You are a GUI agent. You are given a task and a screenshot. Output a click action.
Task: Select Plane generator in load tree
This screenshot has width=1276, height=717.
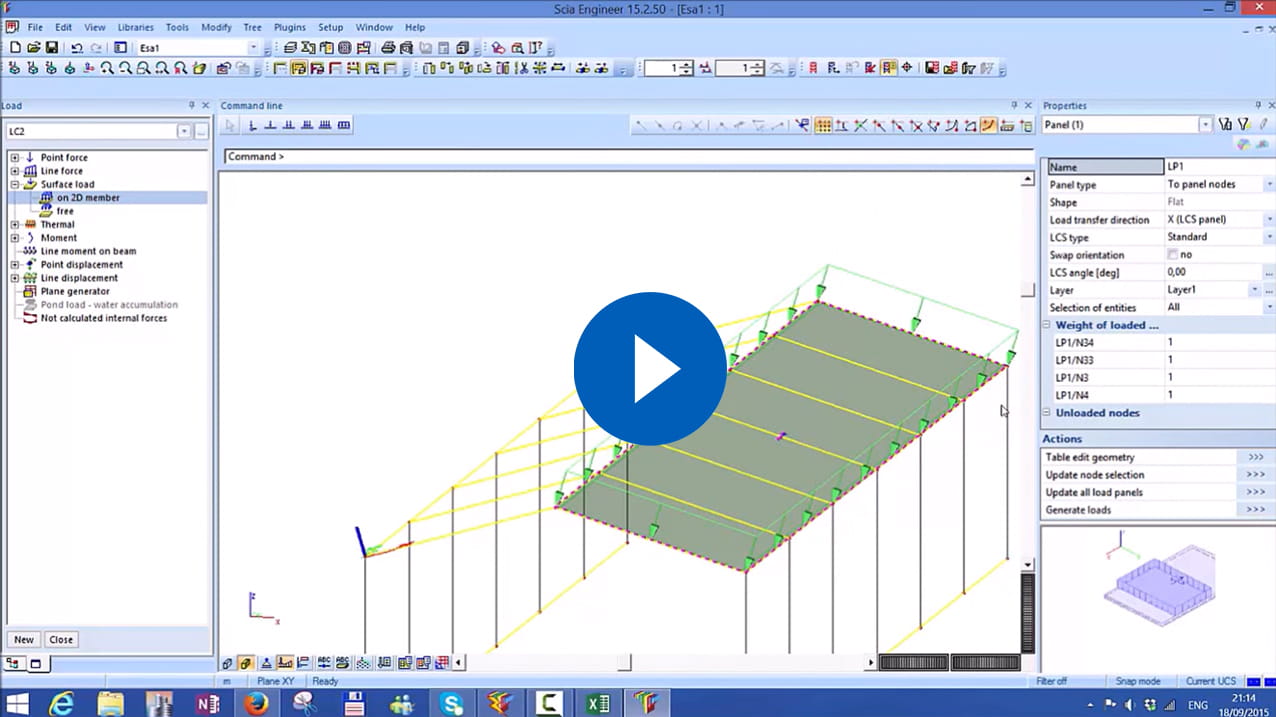[x=75, y=291]
